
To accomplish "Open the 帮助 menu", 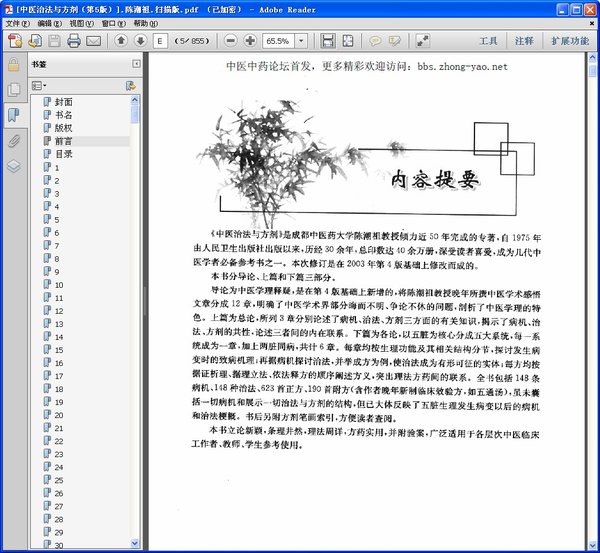I will tap(145, 23).
